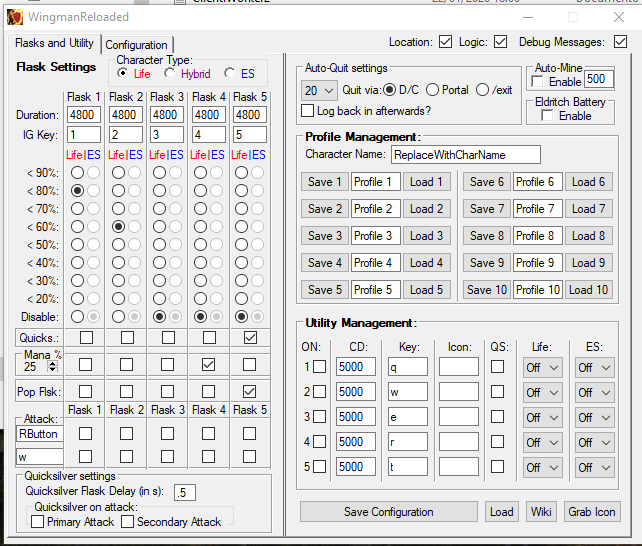Click the Load 3 profile button
Screen dimensions: 642x546
pyautogui.click(x=427, y=236)
